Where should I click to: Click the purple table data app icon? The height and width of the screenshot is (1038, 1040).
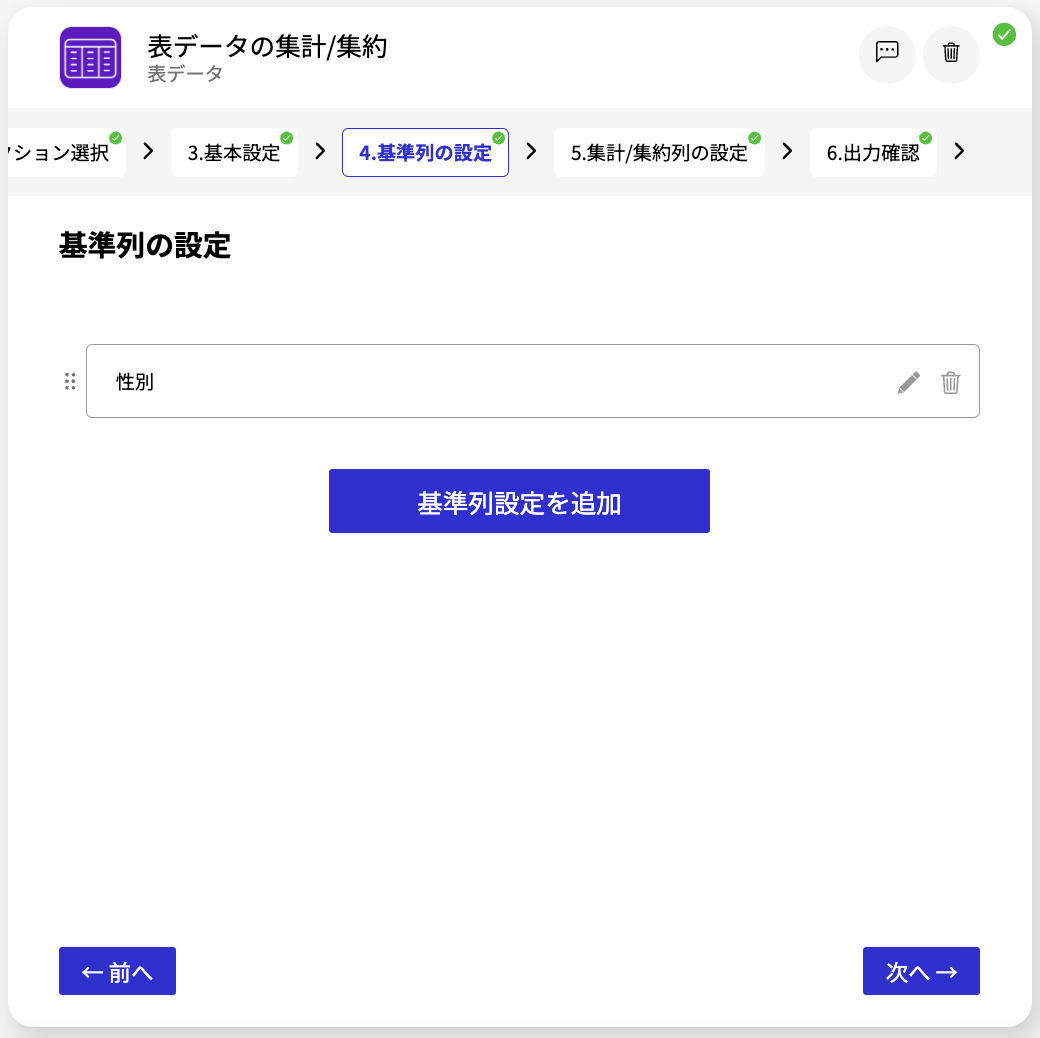[90, 57]
